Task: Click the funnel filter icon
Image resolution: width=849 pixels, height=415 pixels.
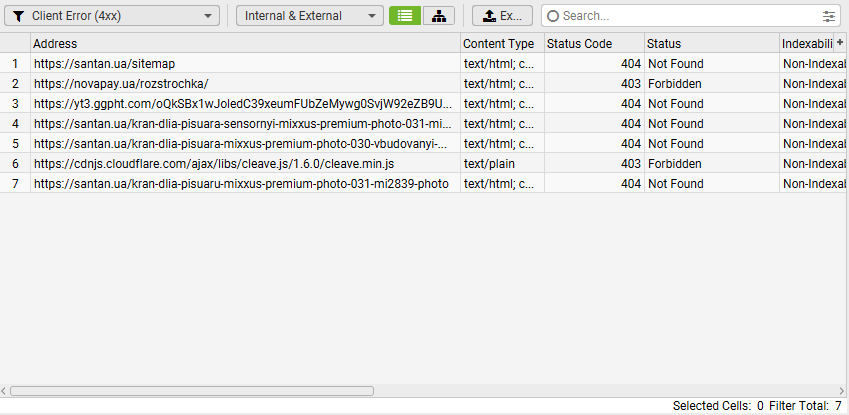Action: click(x=18, y=16)
